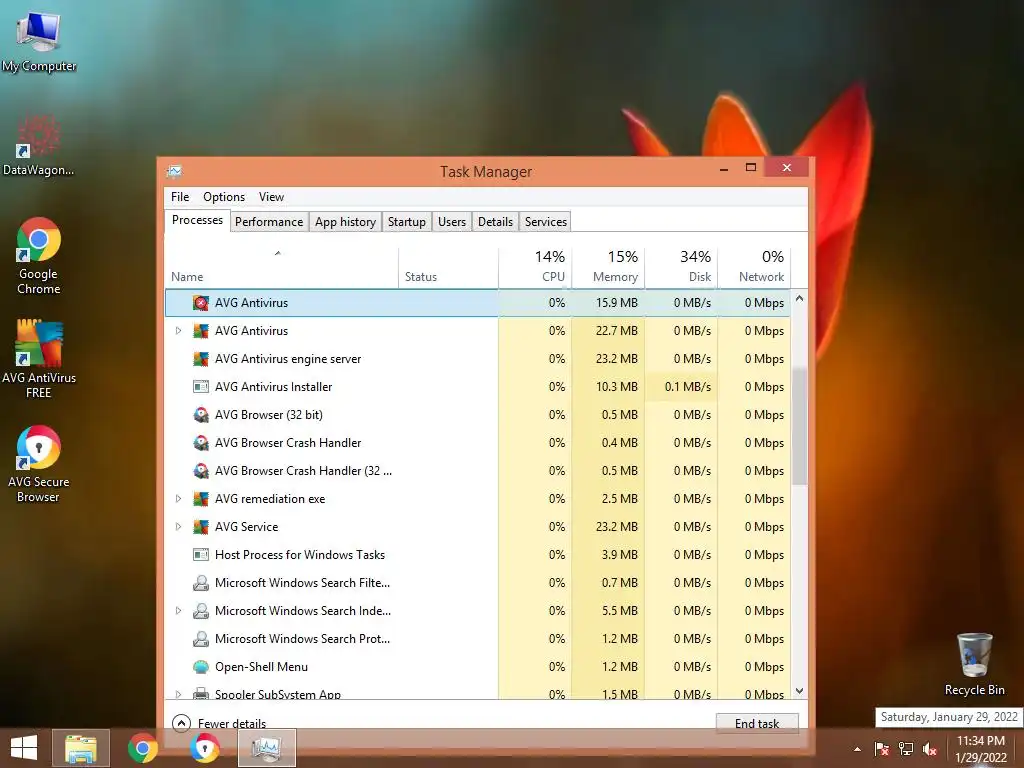Sort by Name column header
The image size is (1024, 768).
281,268
